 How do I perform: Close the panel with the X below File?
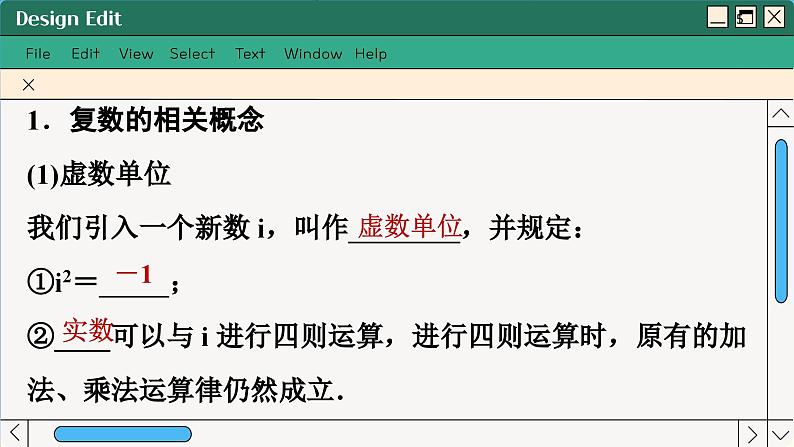(x=28, y=85)
